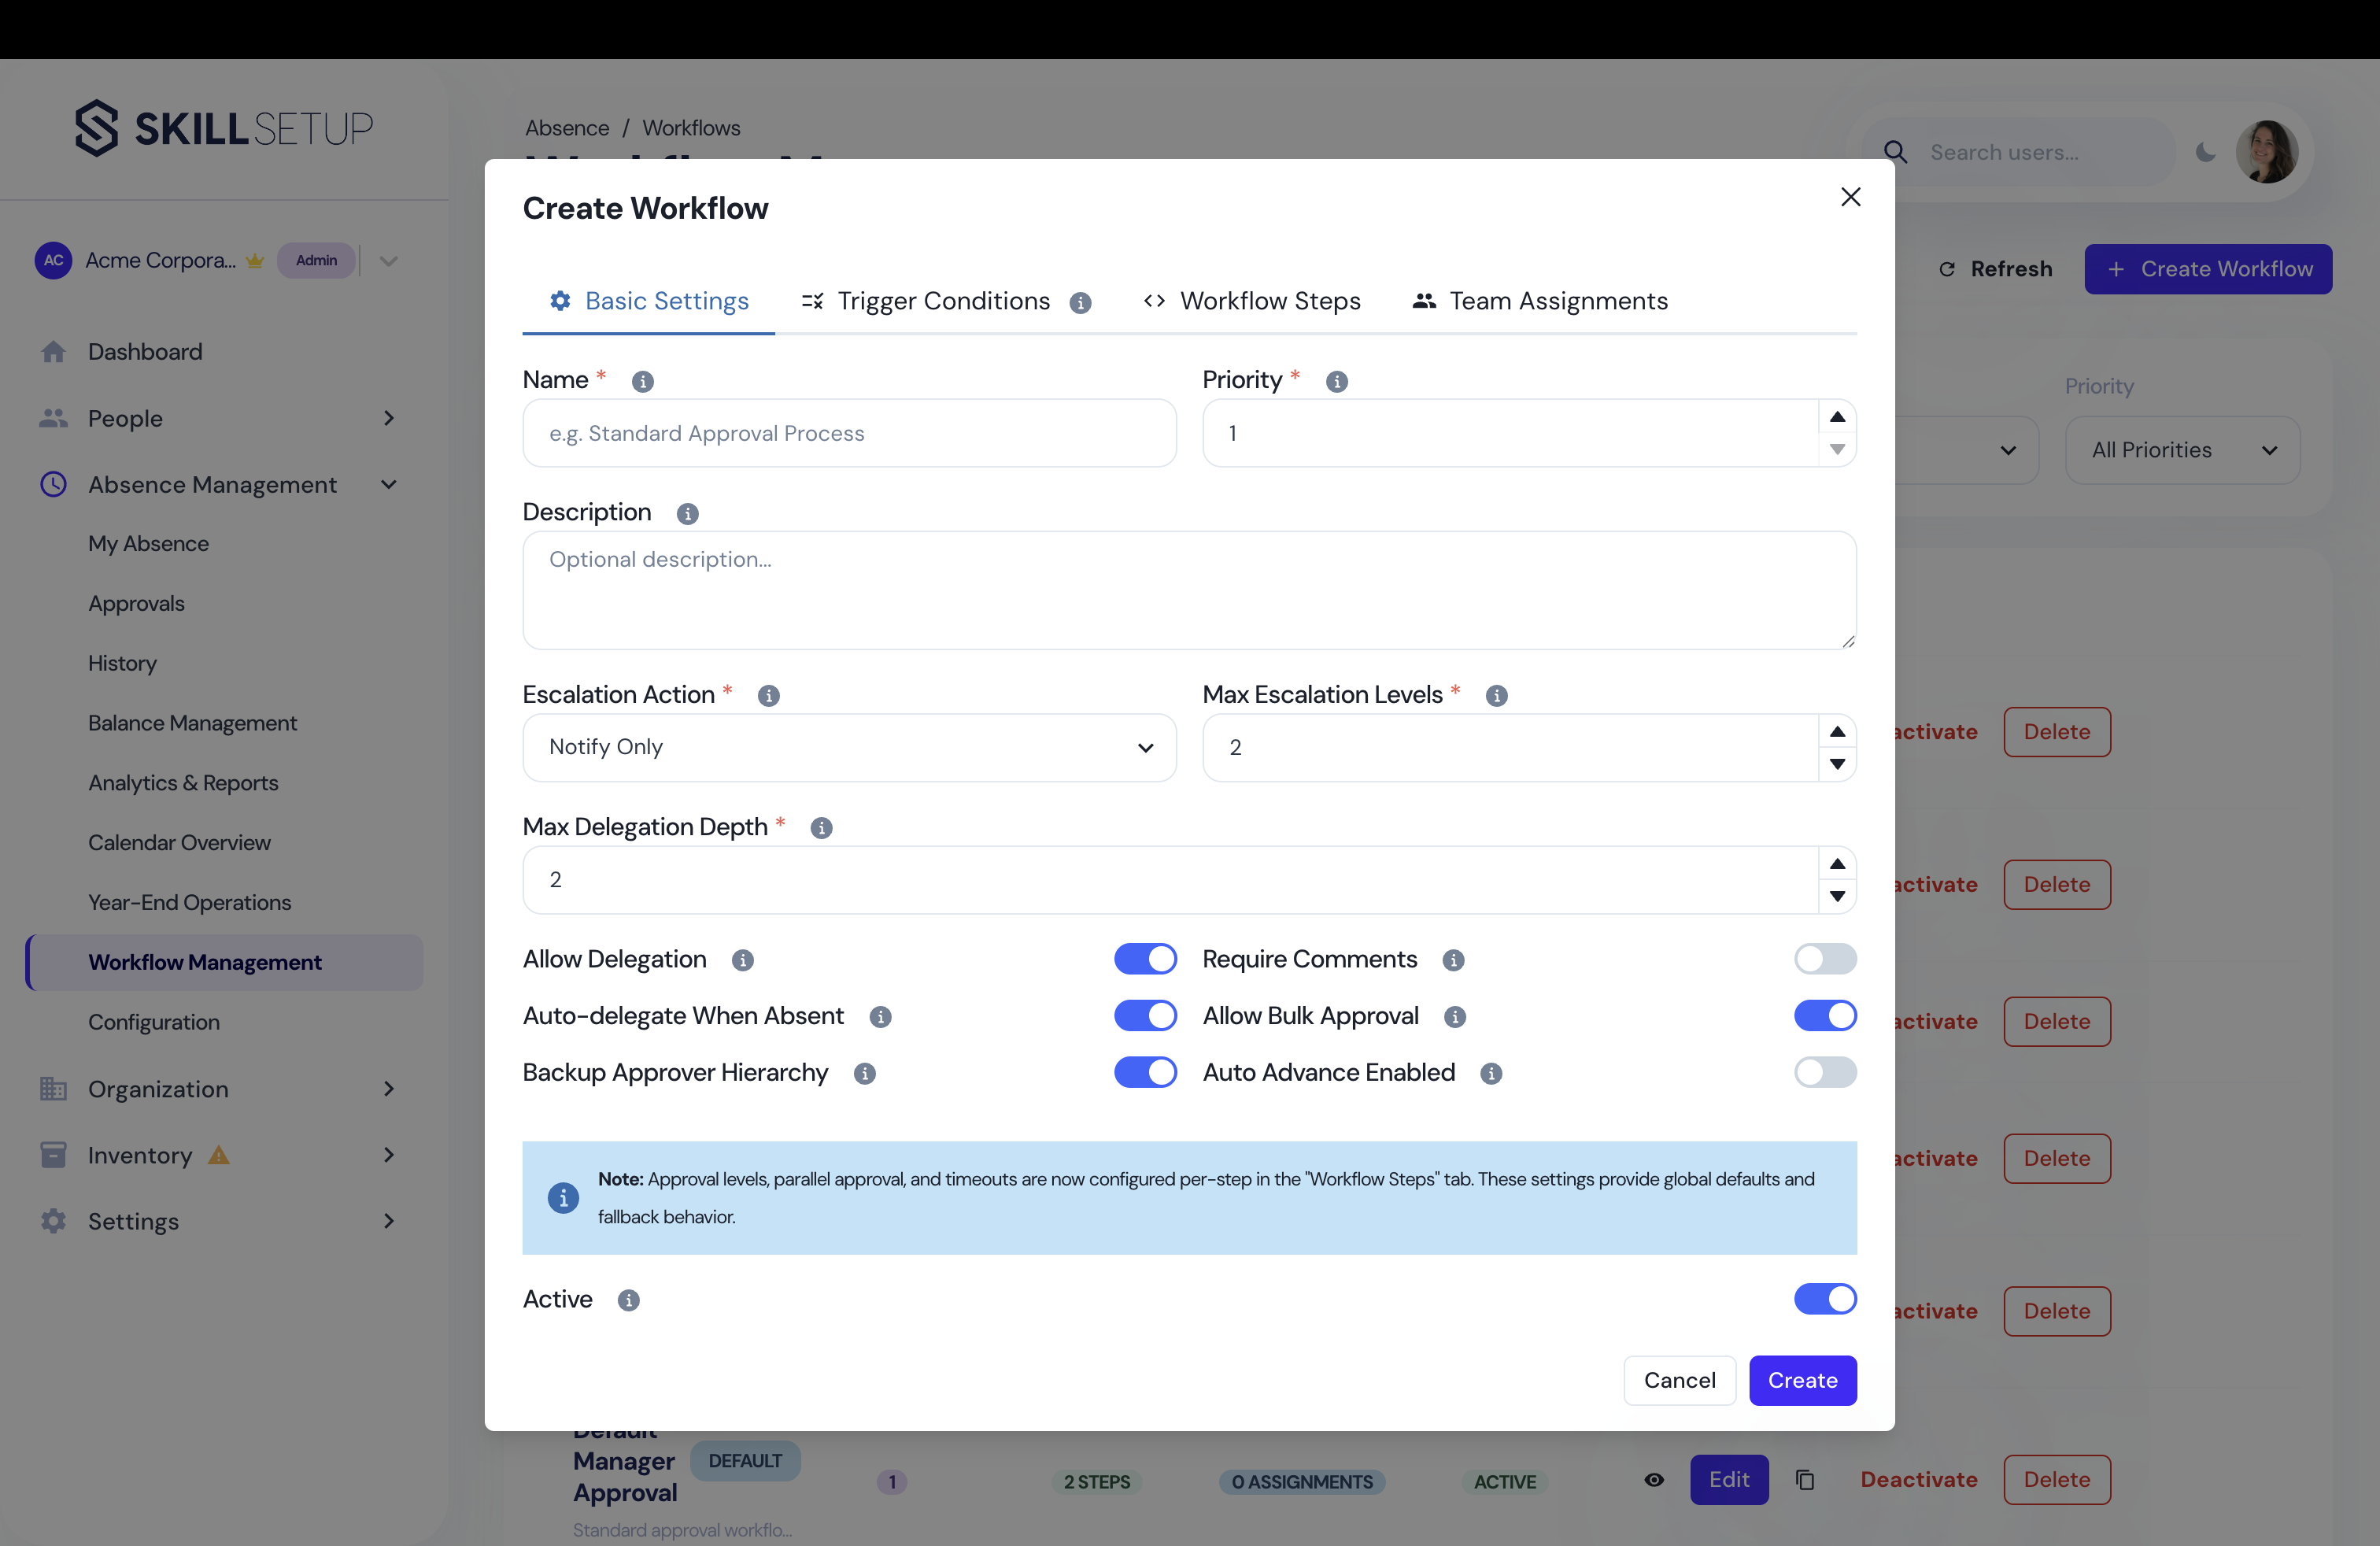Click the Name field info icon
Image resolution: width=2380 pixels, height=1546 pixels.
coord(642,381)
